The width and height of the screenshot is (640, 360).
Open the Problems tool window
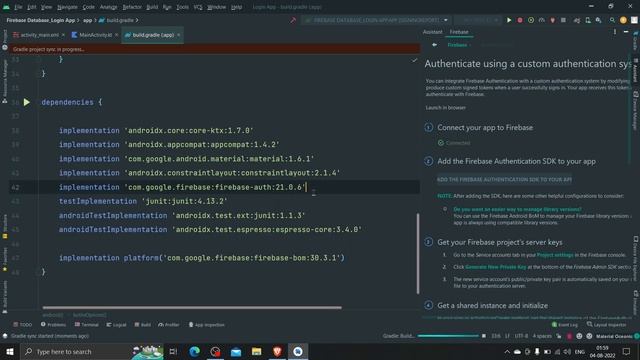(x=53, y=325)
